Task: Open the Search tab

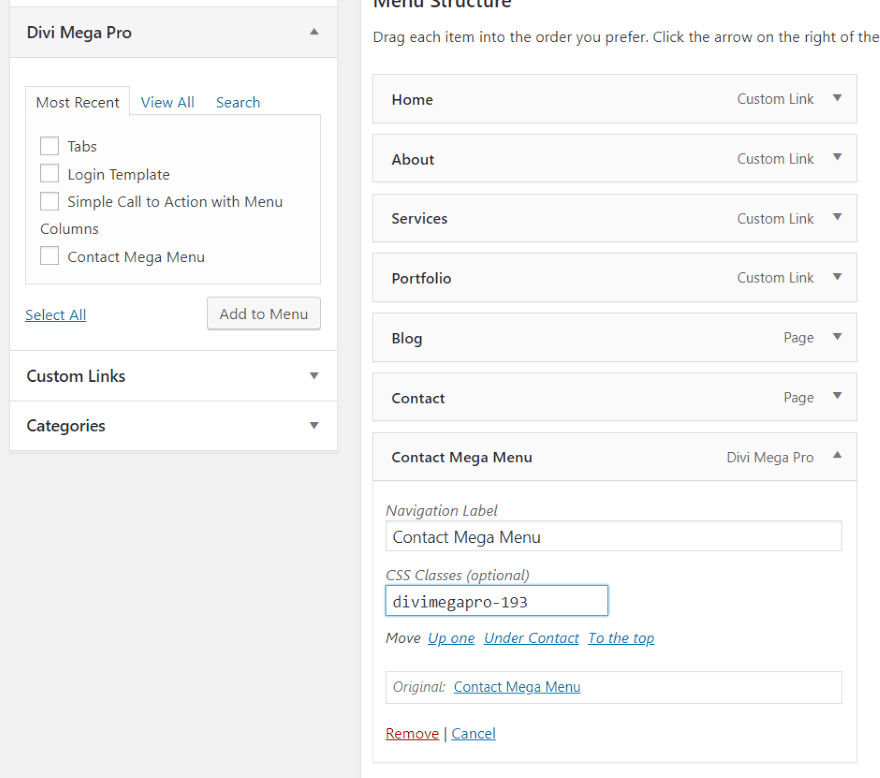Action: click(238, 102)
